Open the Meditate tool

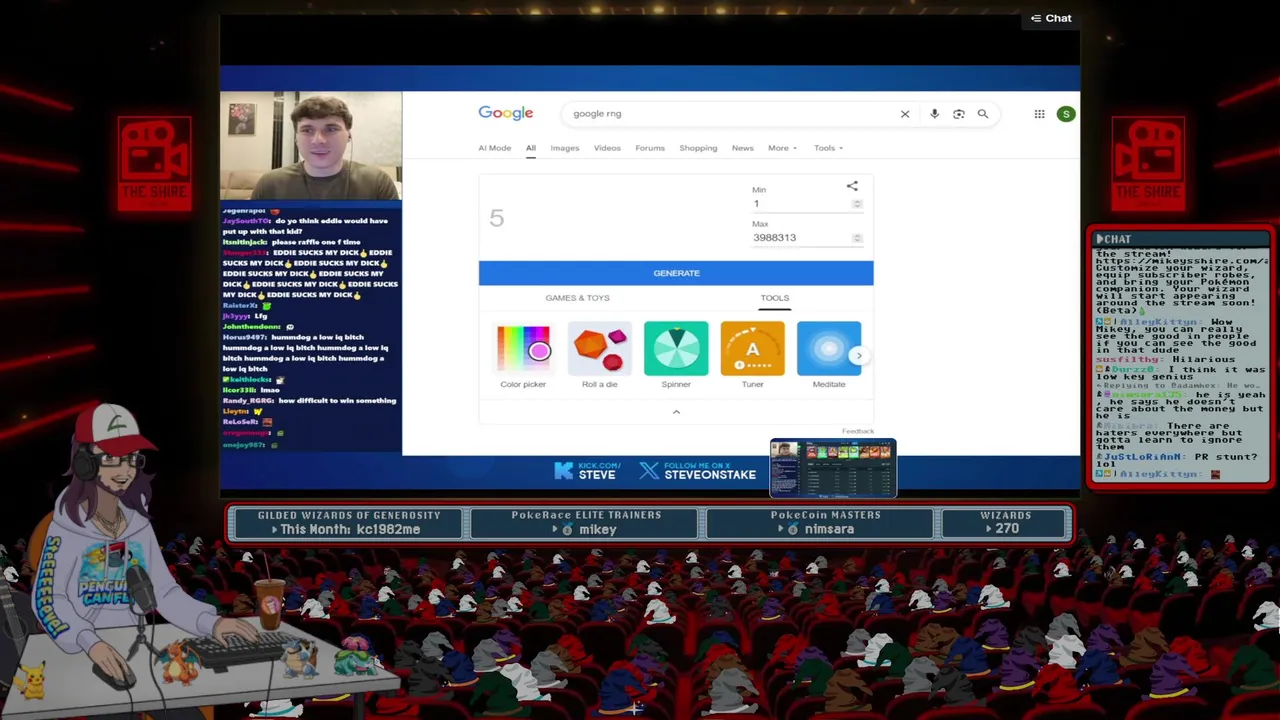pos(829,355)
